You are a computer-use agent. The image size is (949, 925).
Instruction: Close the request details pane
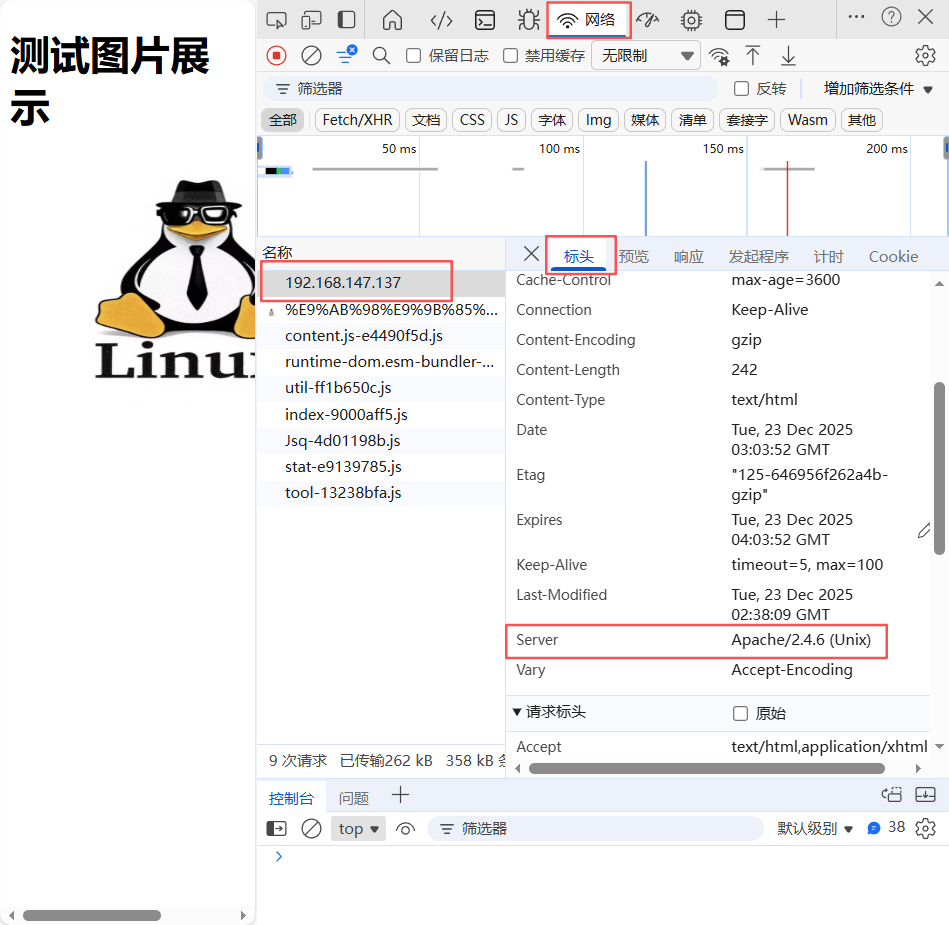[x=531, y=254]
